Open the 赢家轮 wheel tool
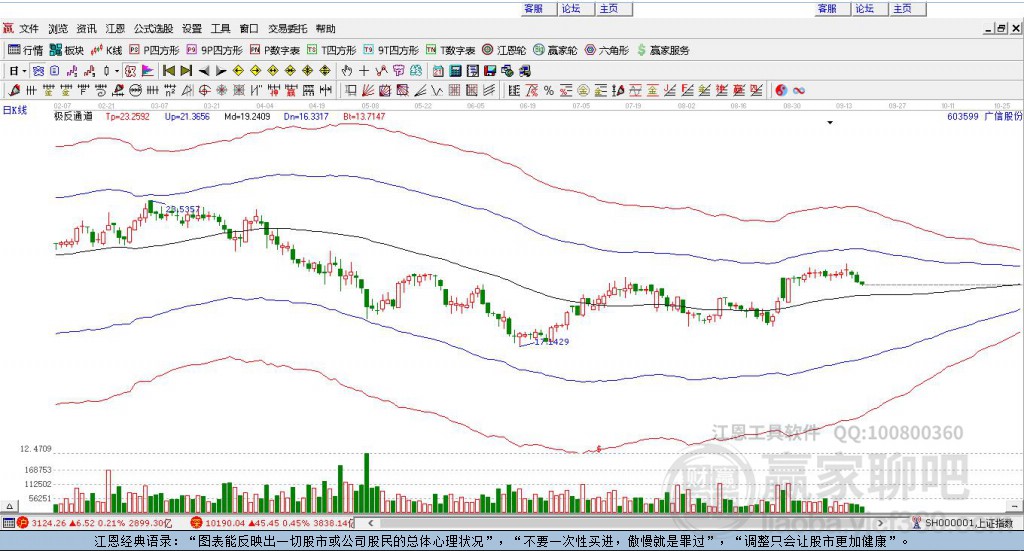The width and height of the screenshot is (1024, 551). click(555, 50)
